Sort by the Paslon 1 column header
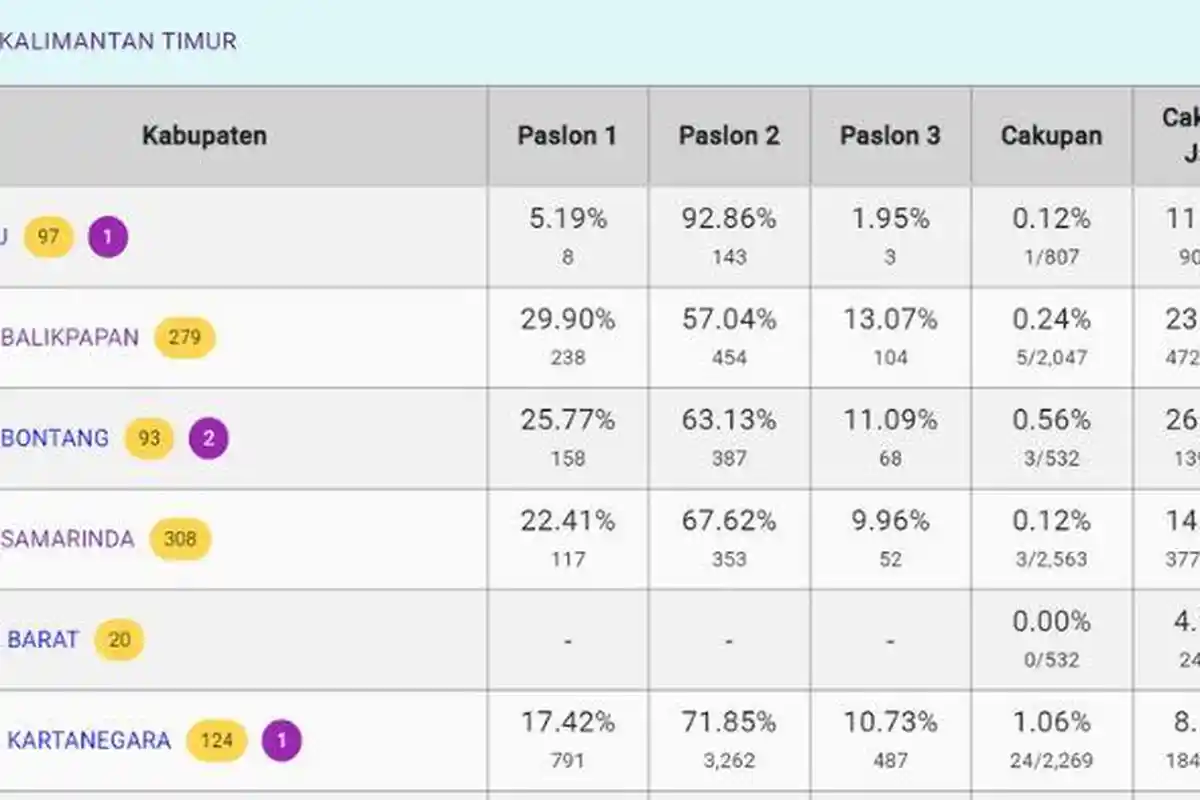Screen dimensions: 1200x800 pyautogui.click(x=567, y=136)
